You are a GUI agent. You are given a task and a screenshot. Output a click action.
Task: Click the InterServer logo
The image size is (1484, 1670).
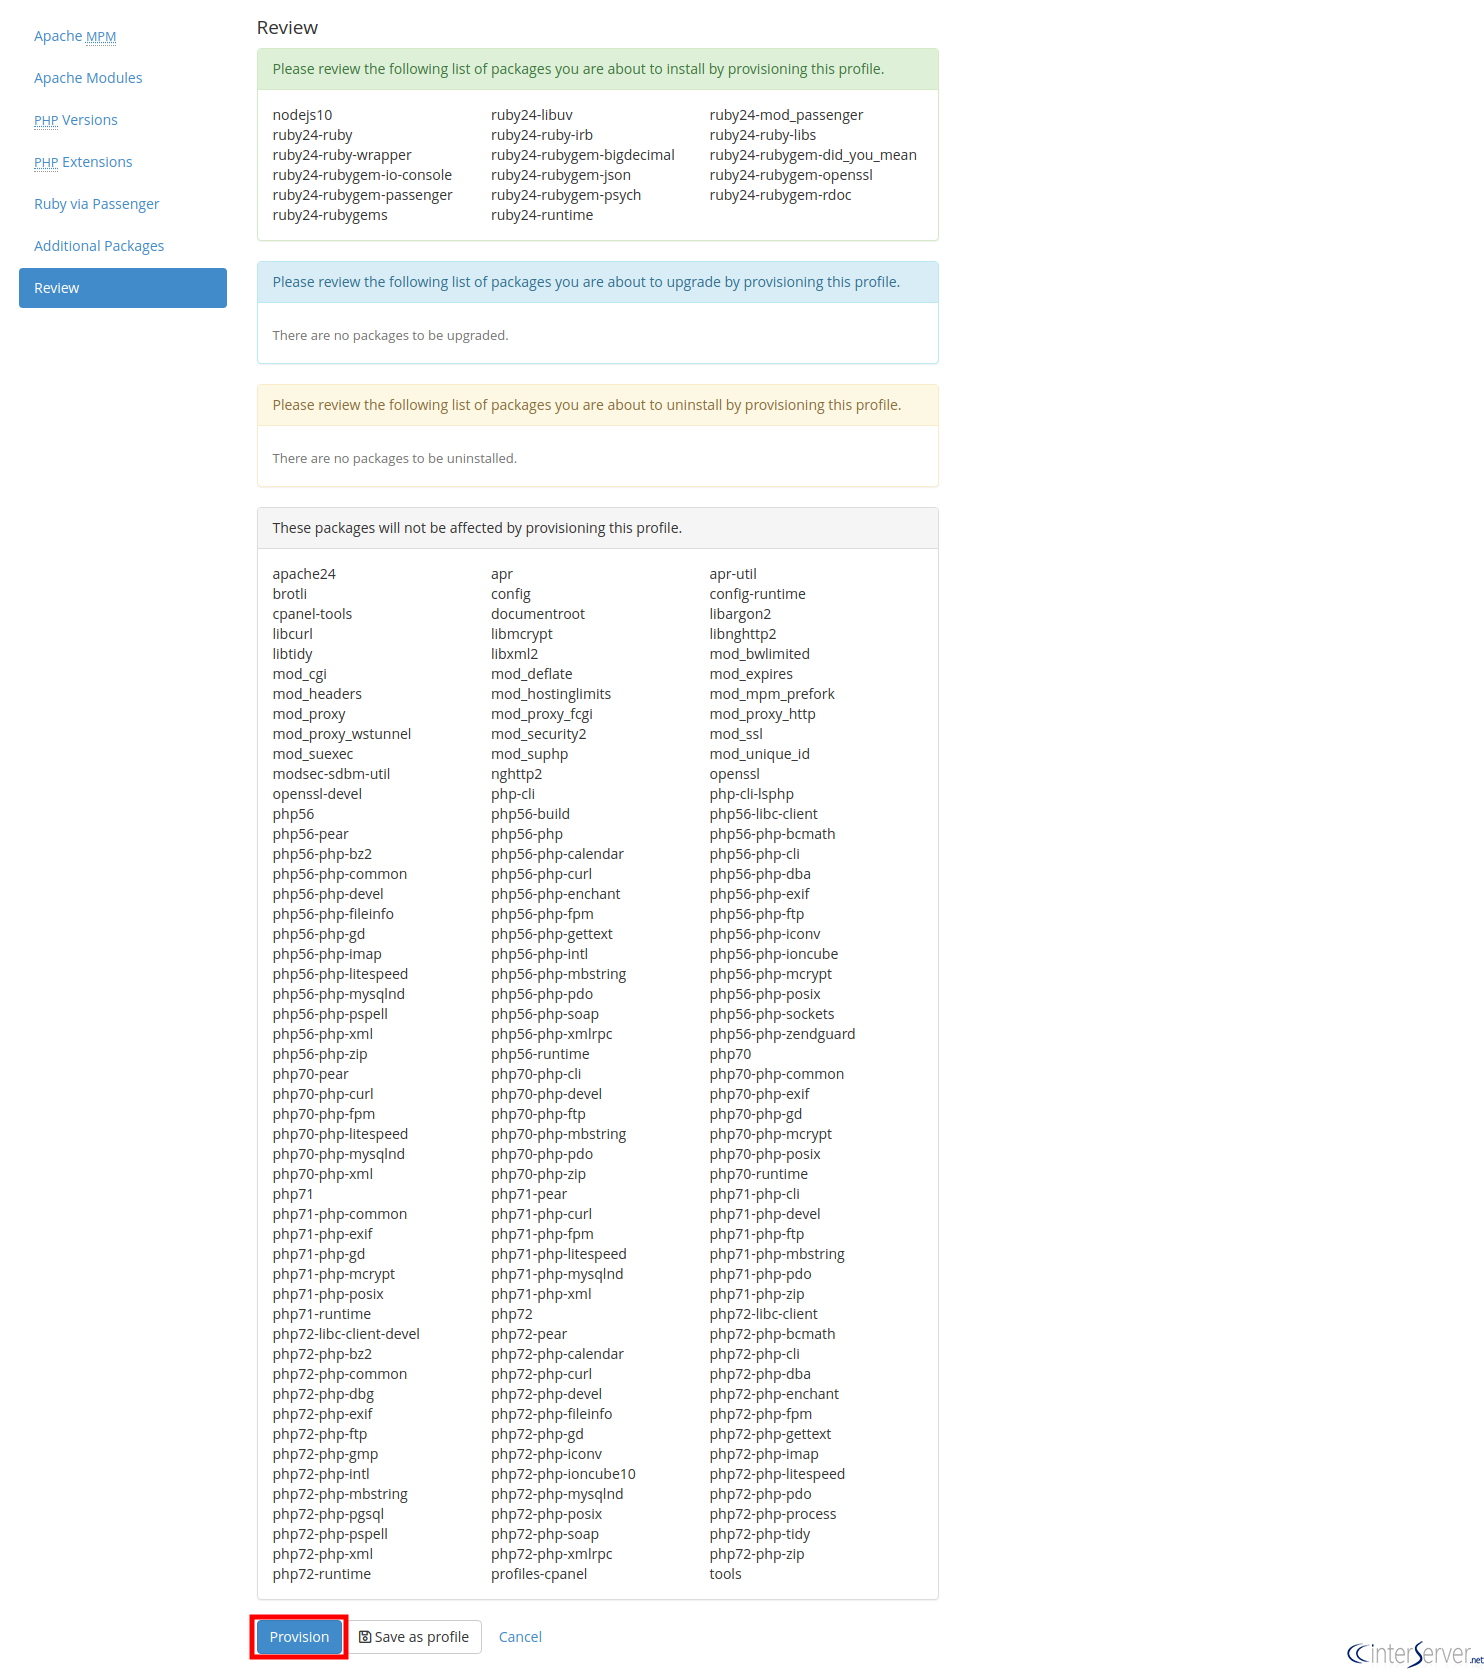coord(1414,1653)
